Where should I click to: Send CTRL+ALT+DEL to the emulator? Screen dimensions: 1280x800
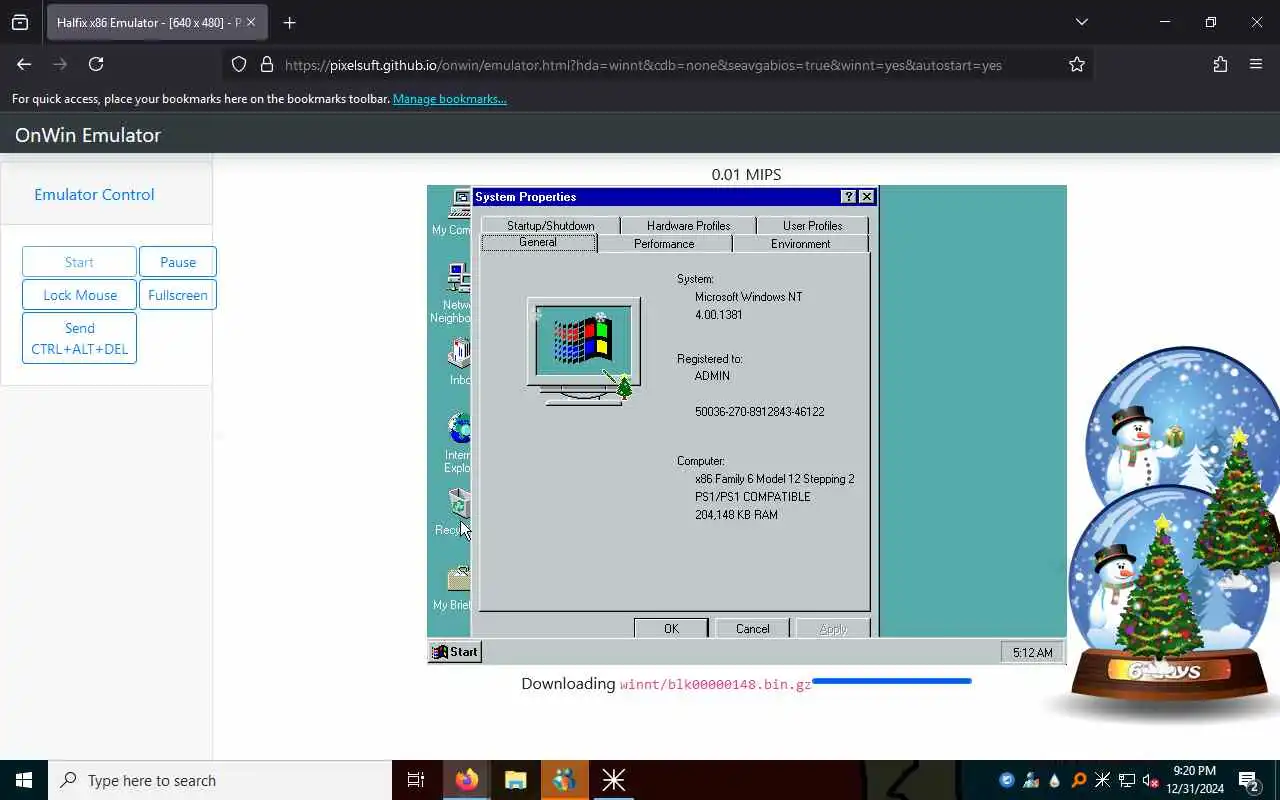pos(79,338)
